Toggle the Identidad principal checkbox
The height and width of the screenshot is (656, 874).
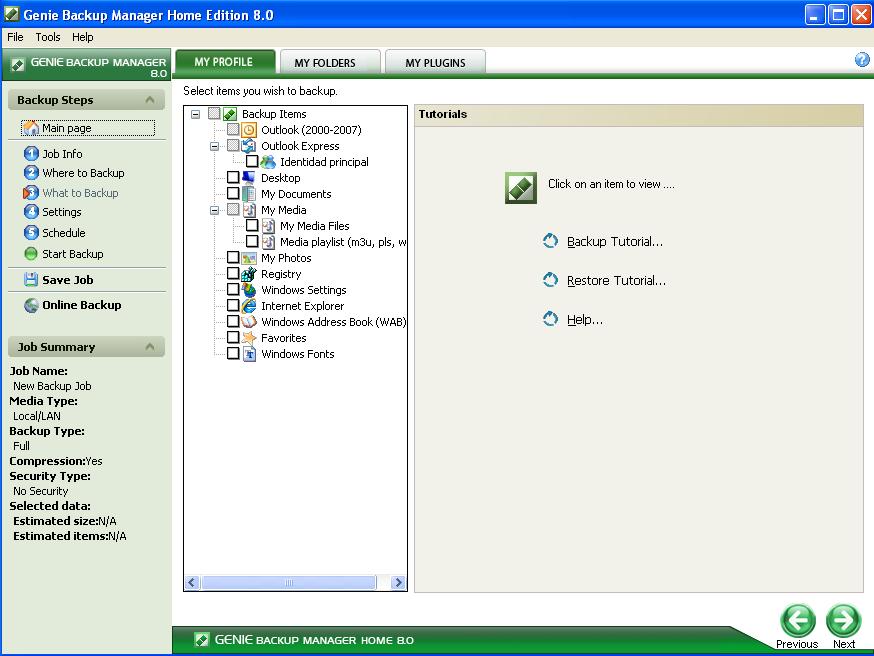[252, 161]
